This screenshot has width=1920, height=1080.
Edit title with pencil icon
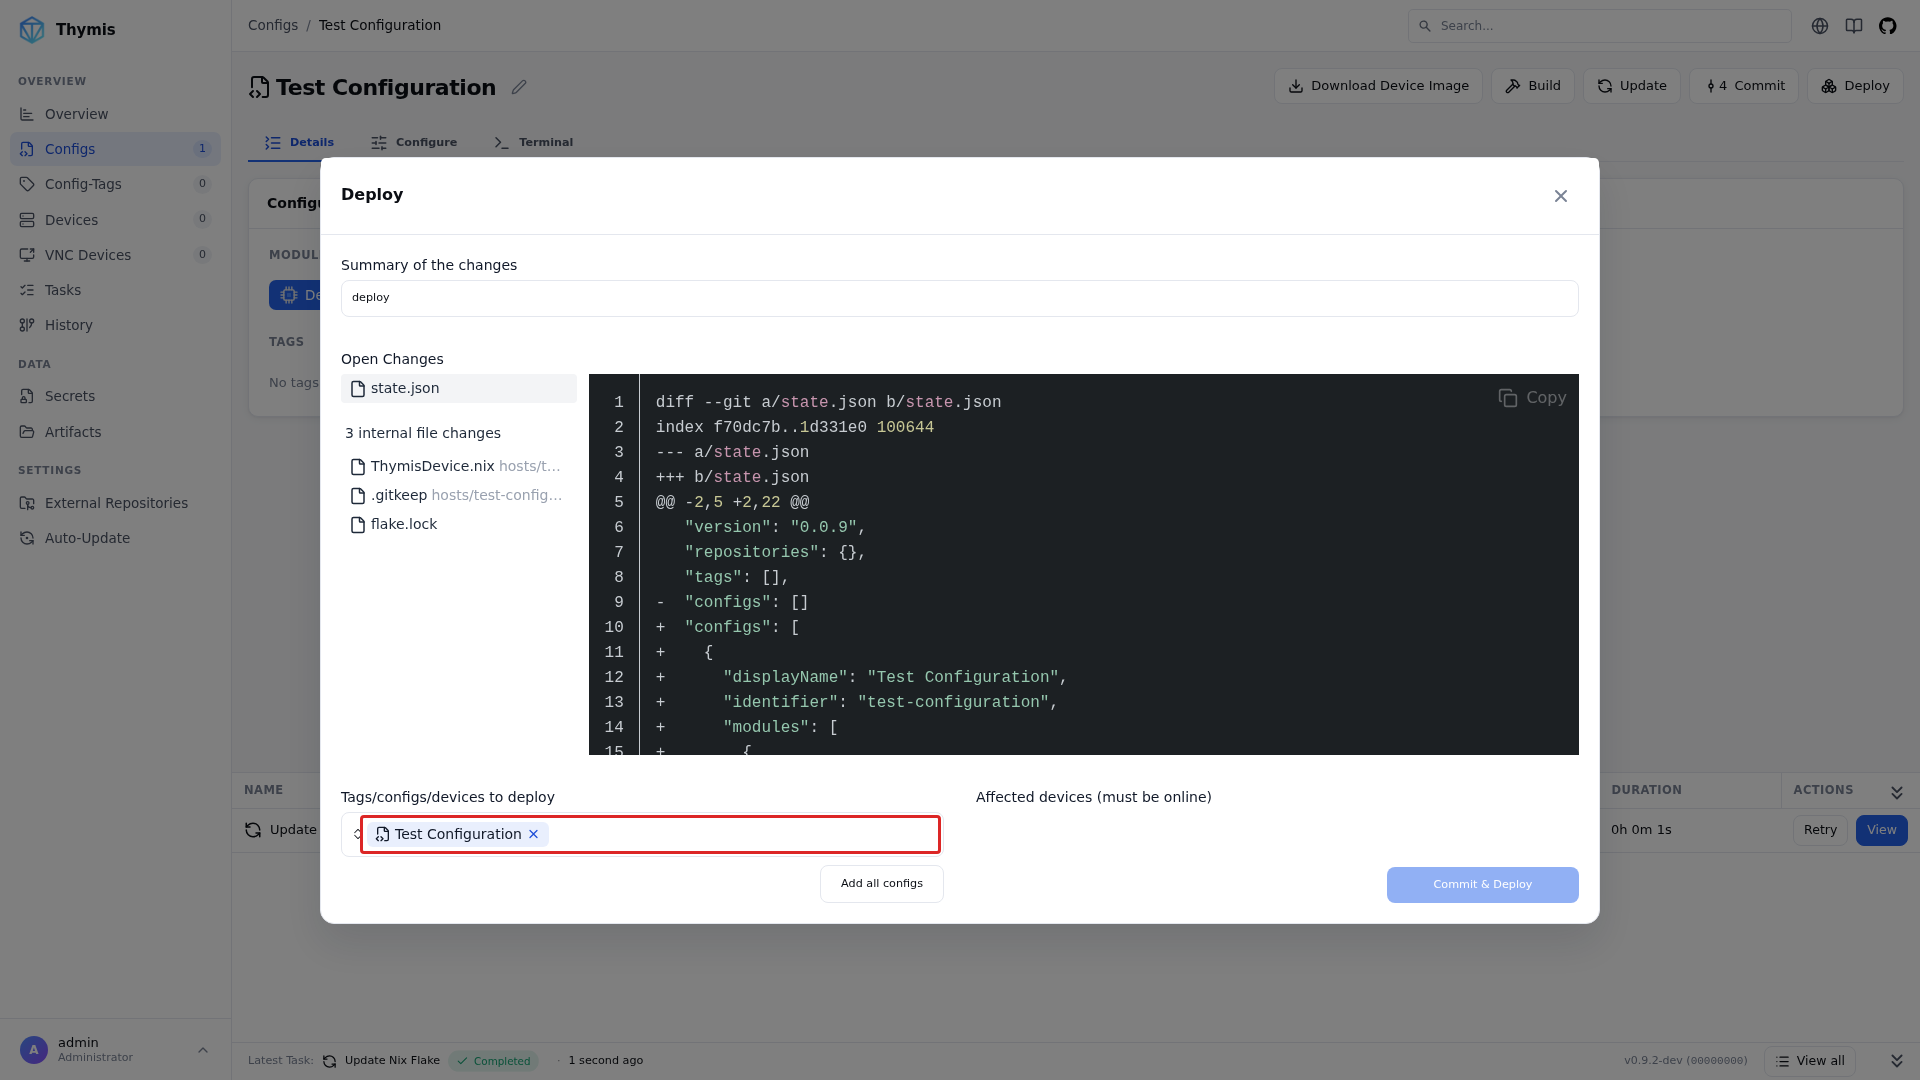(519, 87)
